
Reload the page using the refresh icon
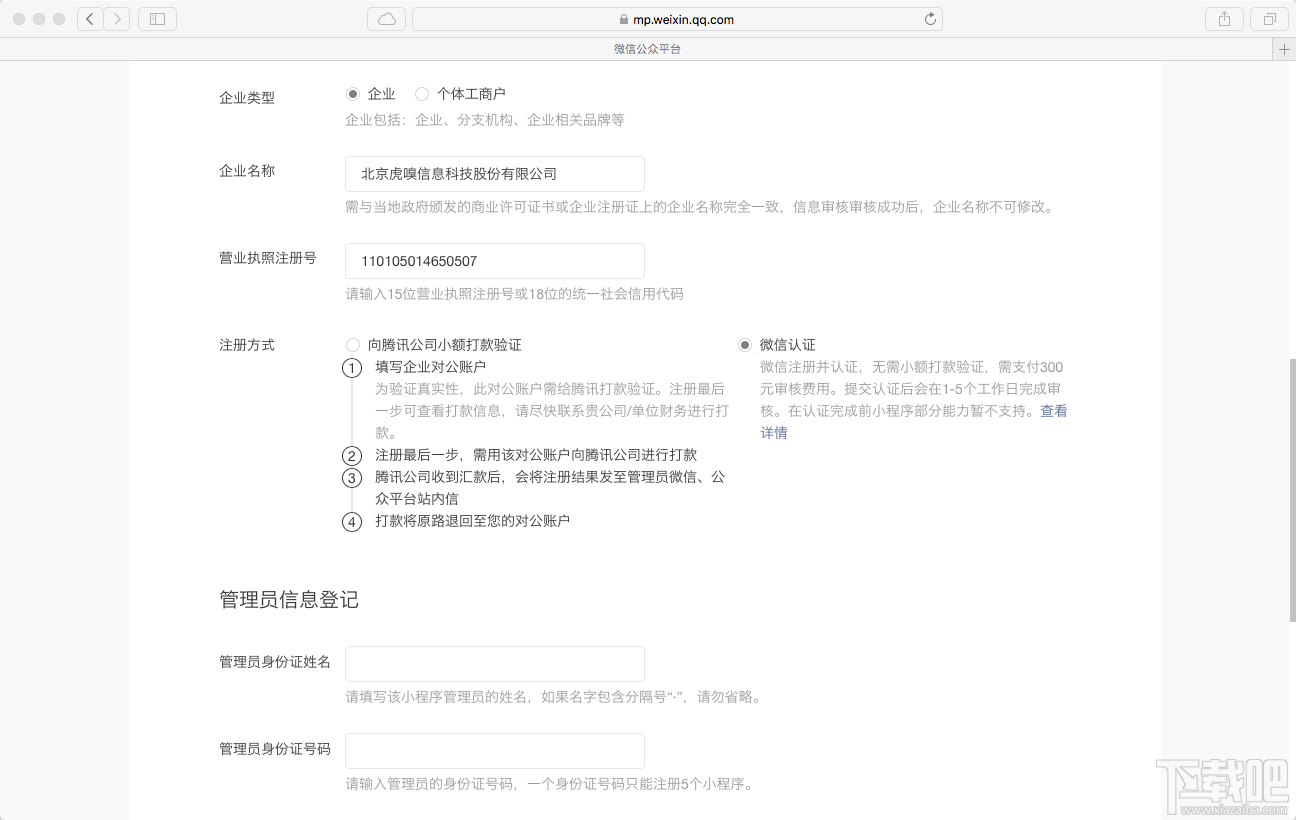pyautogui.click(x=930, y=18)
